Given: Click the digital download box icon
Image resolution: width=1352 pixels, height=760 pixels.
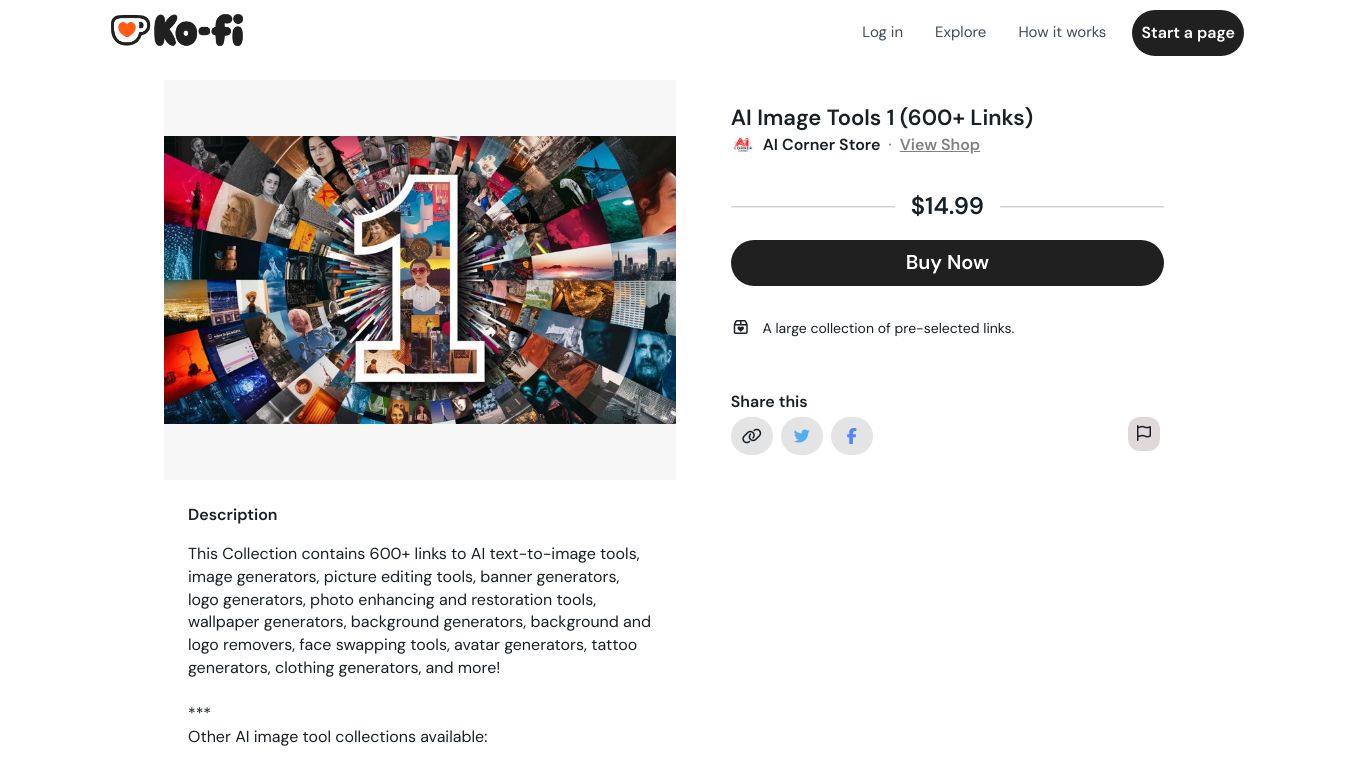Looking at the screenshot, I should 741,327.
